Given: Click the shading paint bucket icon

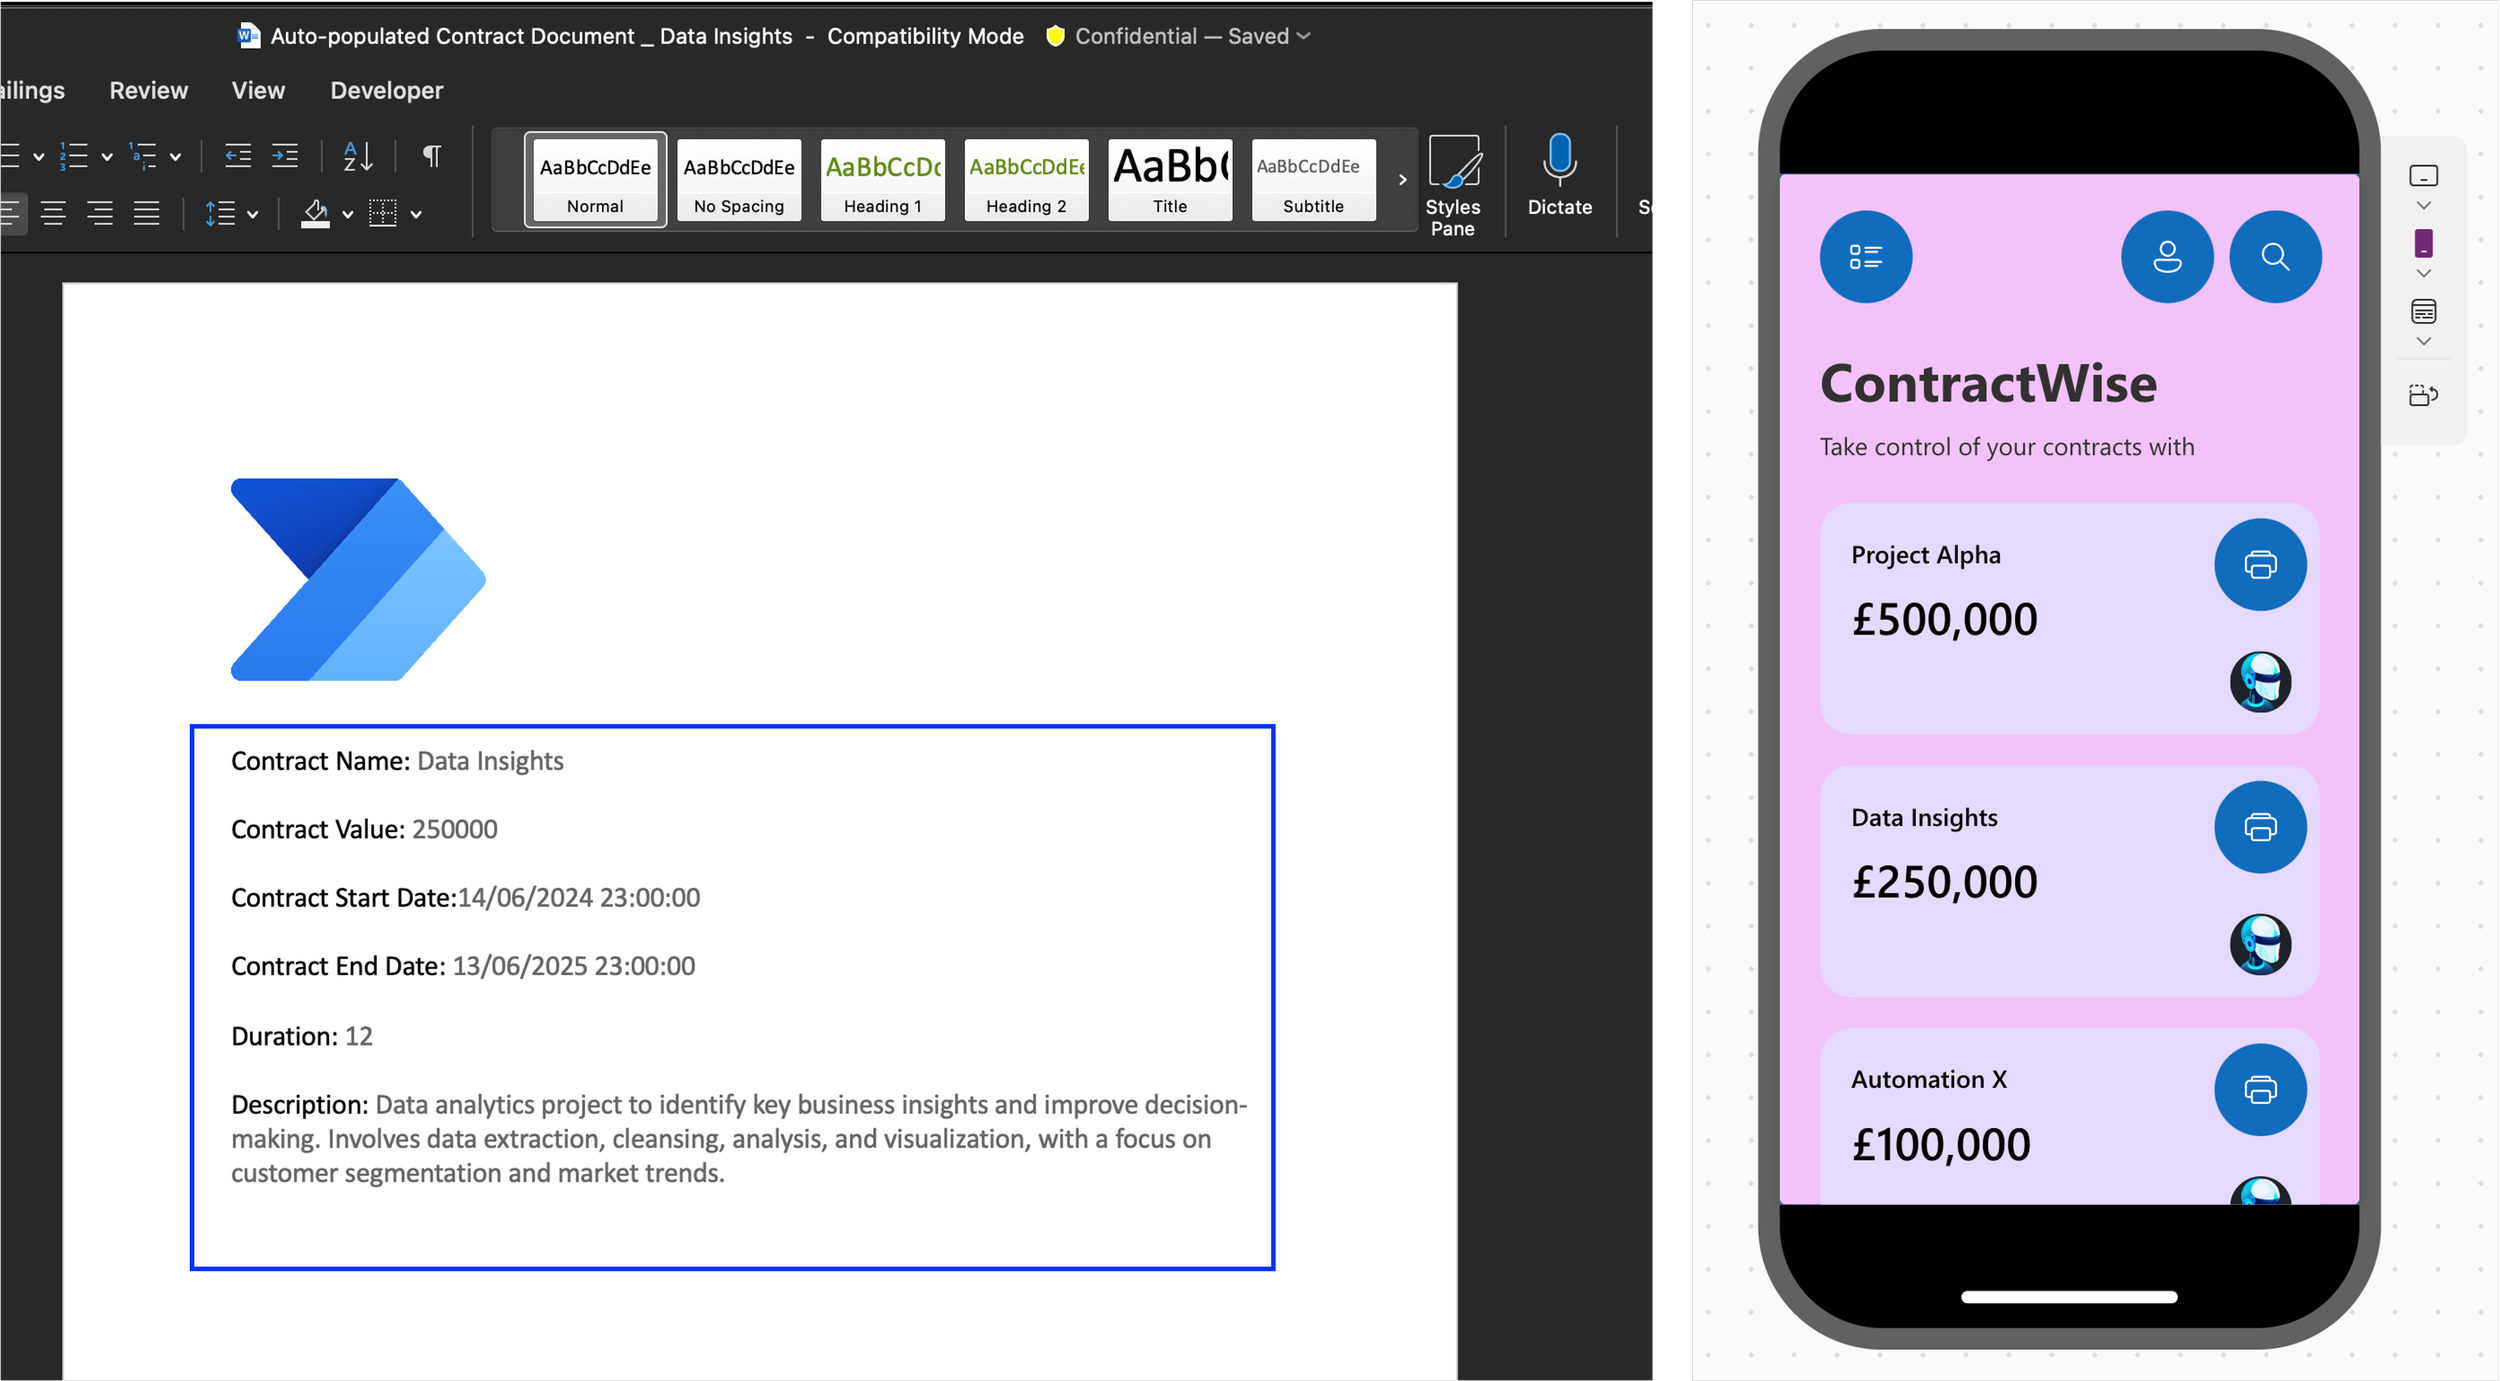Looking at the screenshot, I should pyautogui.click(x=315, y=213).
